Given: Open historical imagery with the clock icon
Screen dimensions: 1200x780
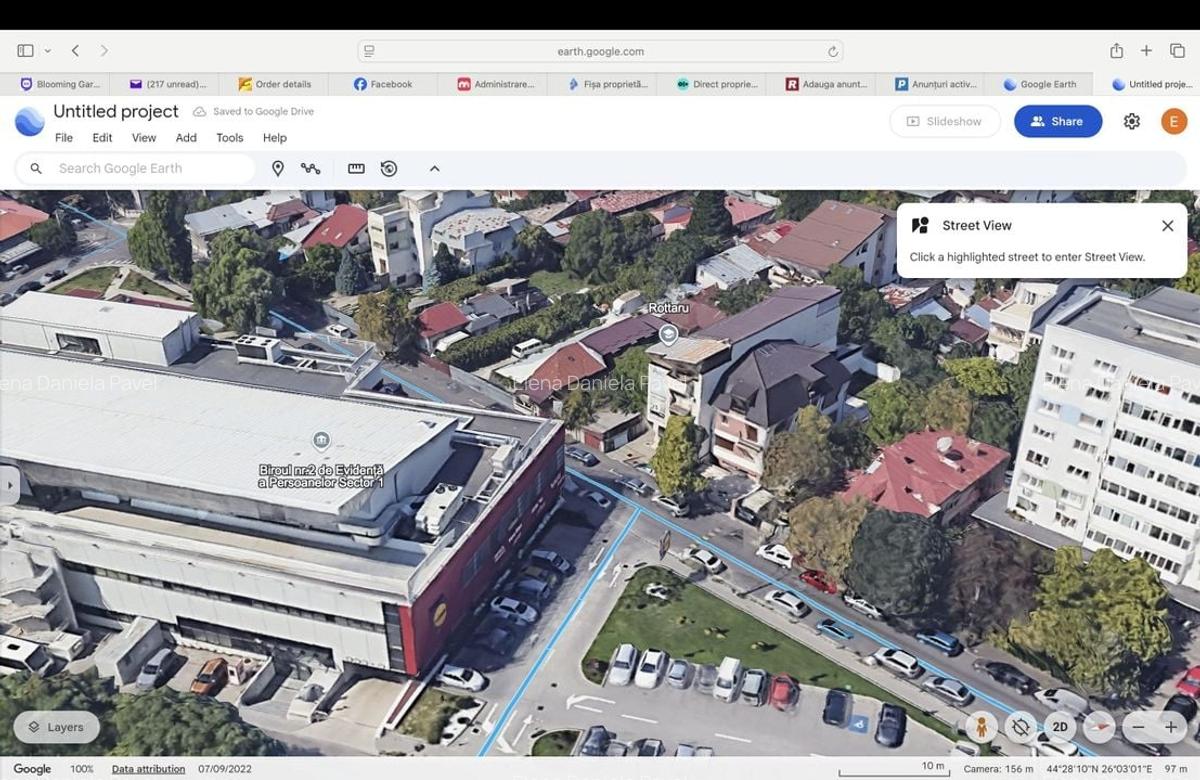Looking at the screenshot, I should pyautogui.click(x=389, y=168).
